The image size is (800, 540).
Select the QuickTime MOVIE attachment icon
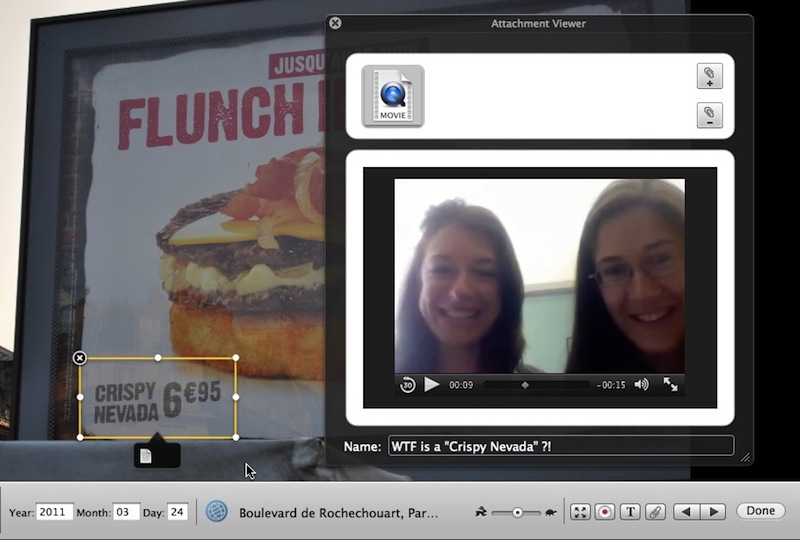tap(393, 96)
